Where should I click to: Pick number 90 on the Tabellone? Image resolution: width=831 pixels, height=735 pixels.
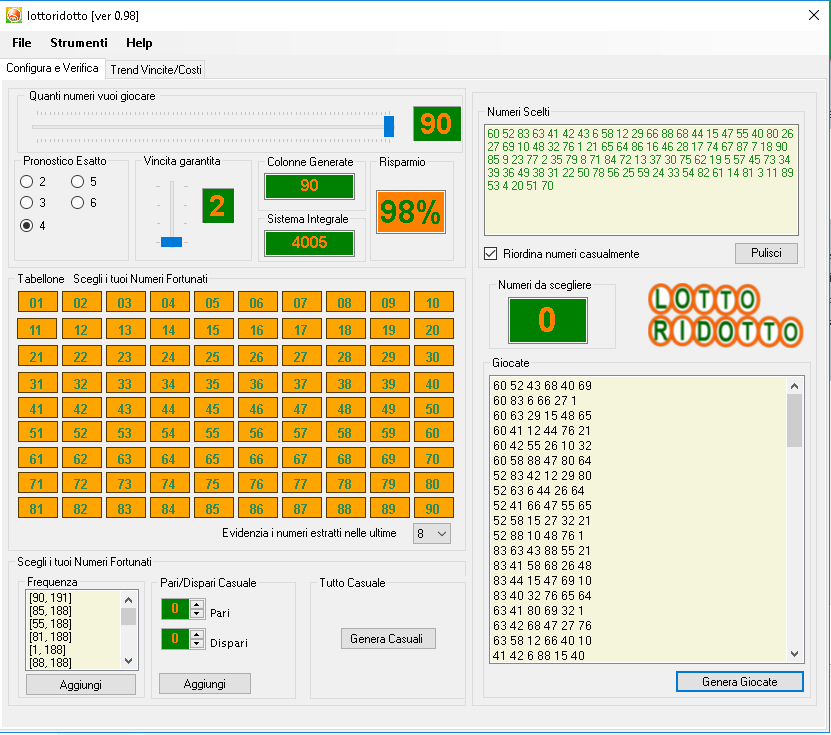coord(434,508)
